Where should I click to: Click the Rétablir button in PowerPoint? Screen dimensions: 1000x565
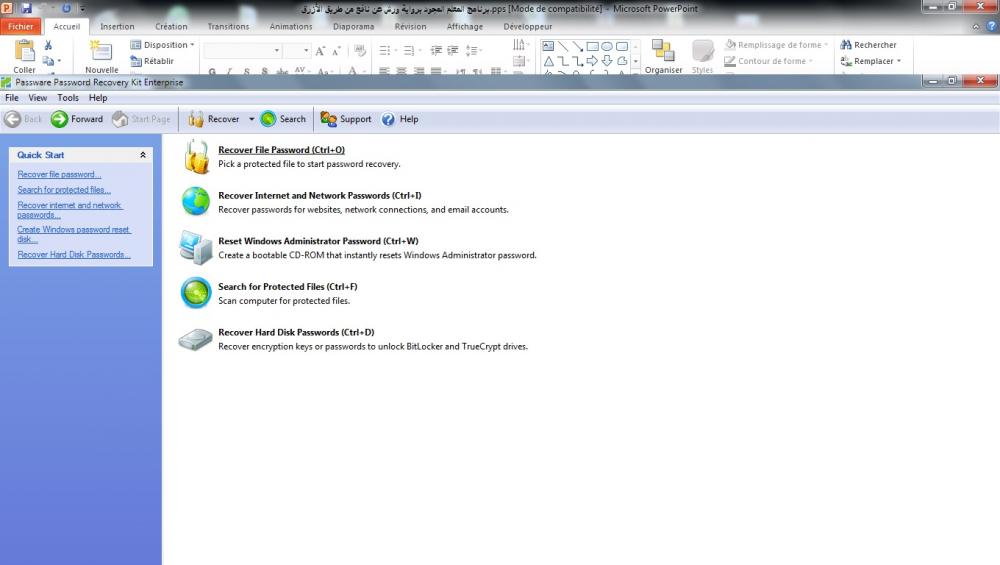coord(152,61)
